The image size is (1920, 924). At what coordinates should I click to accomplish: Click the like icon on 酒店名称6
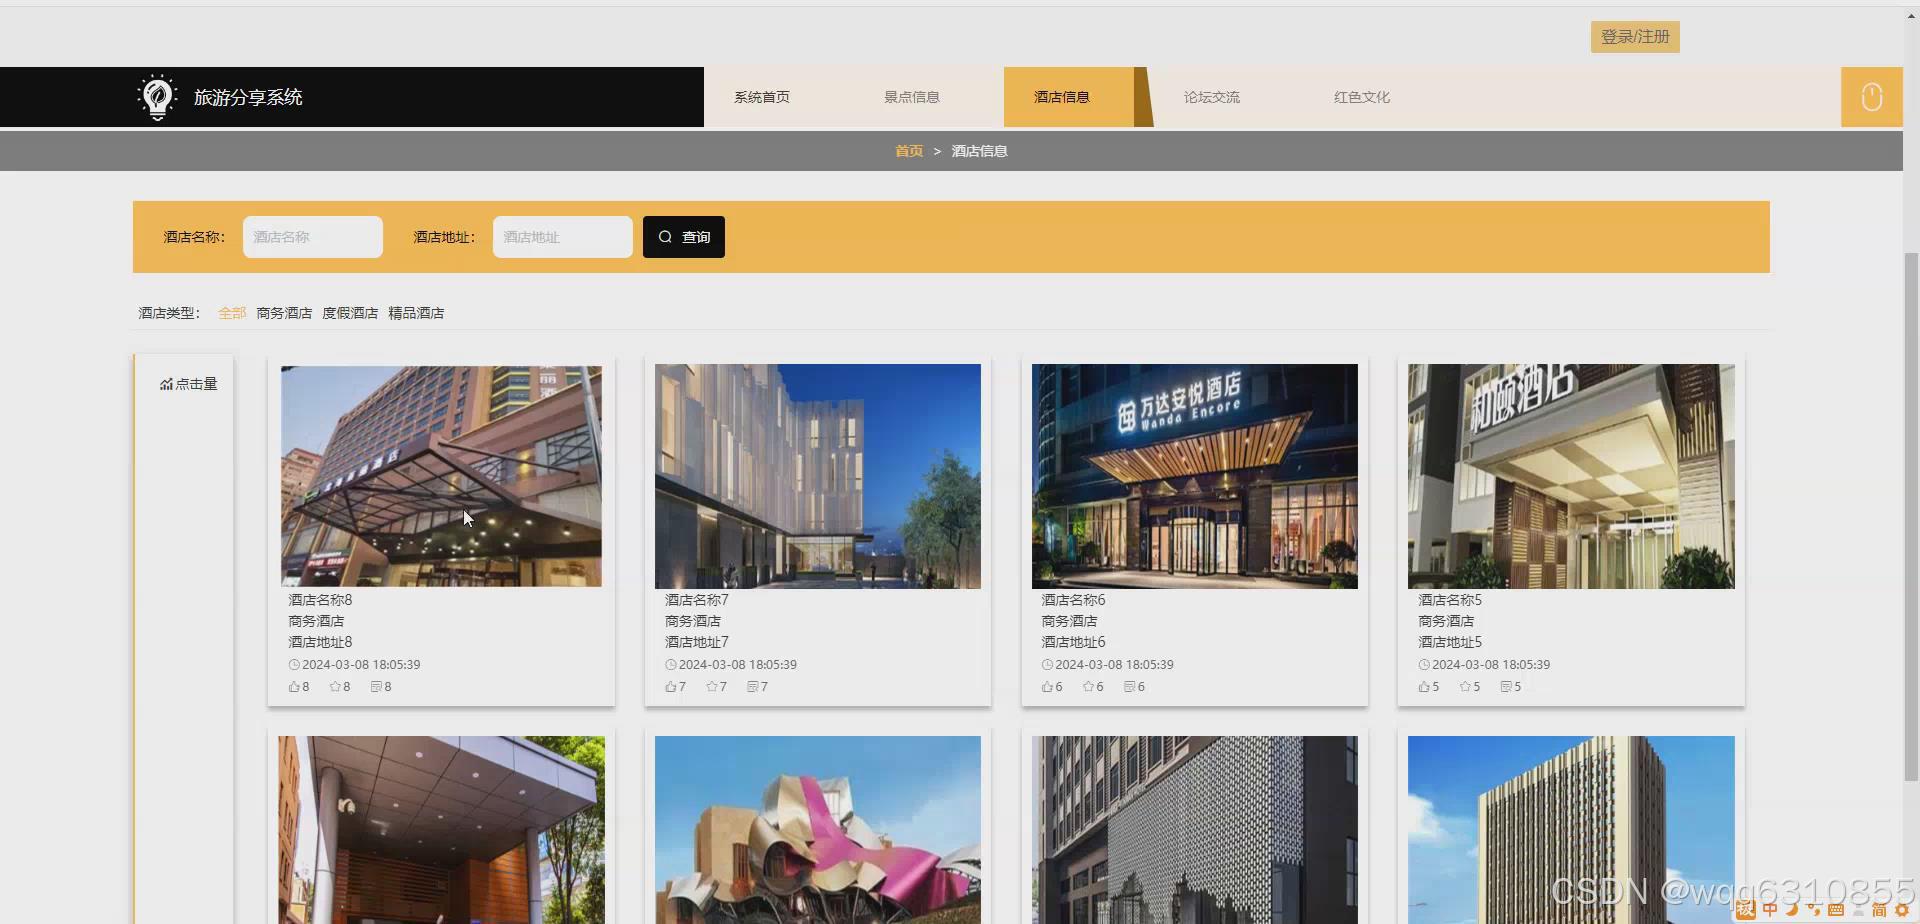point(1047,687)
